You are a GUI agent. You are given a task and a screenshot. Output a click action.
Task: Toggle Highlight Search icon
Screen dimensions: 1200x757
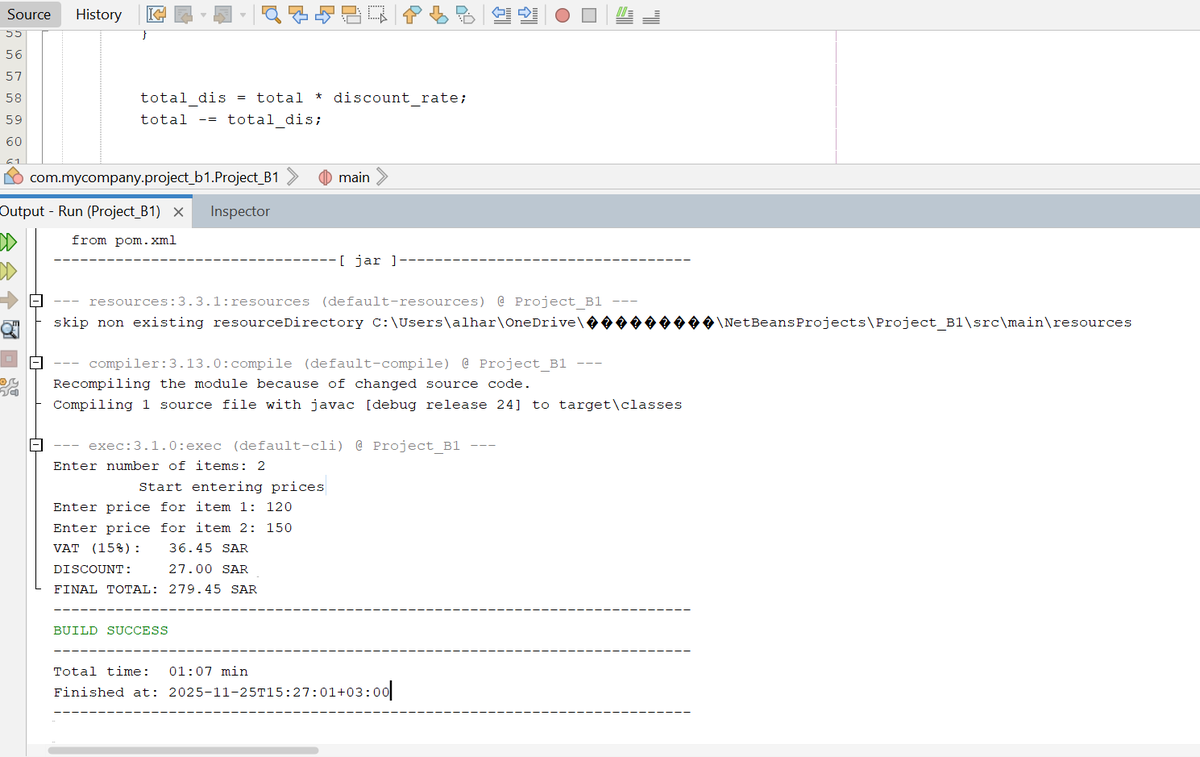[351, 15]
